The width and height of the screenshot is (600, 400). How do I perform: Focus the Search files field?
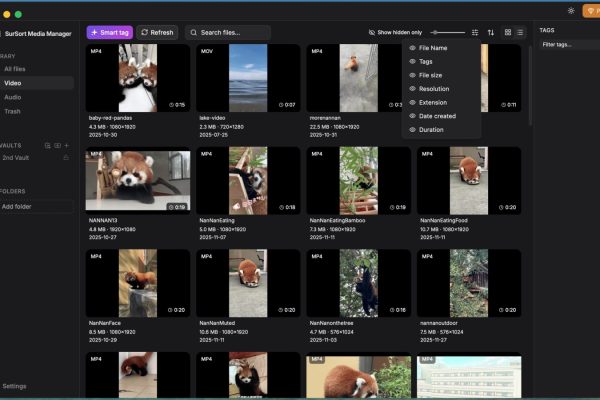coord(228,33)
